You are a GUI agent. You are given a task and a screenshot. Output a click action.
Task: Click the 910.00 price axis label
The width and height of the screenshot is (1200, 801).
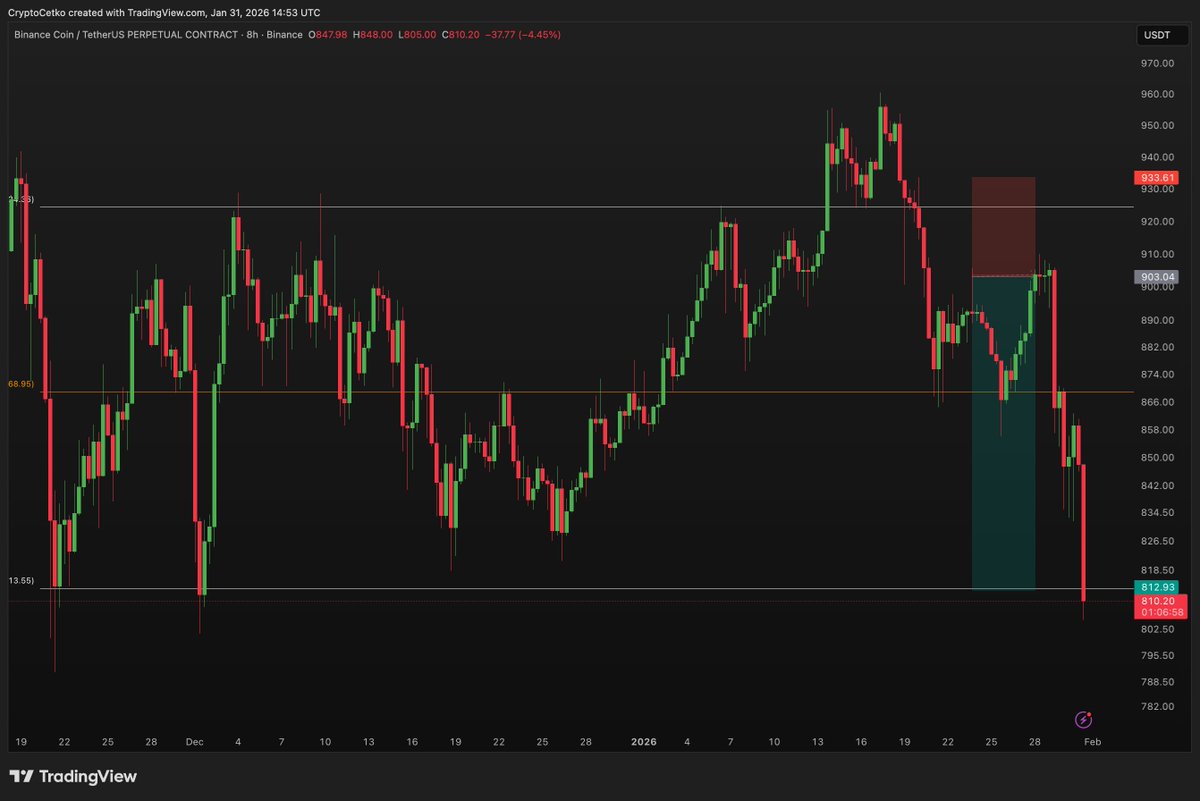(1157, 253)
